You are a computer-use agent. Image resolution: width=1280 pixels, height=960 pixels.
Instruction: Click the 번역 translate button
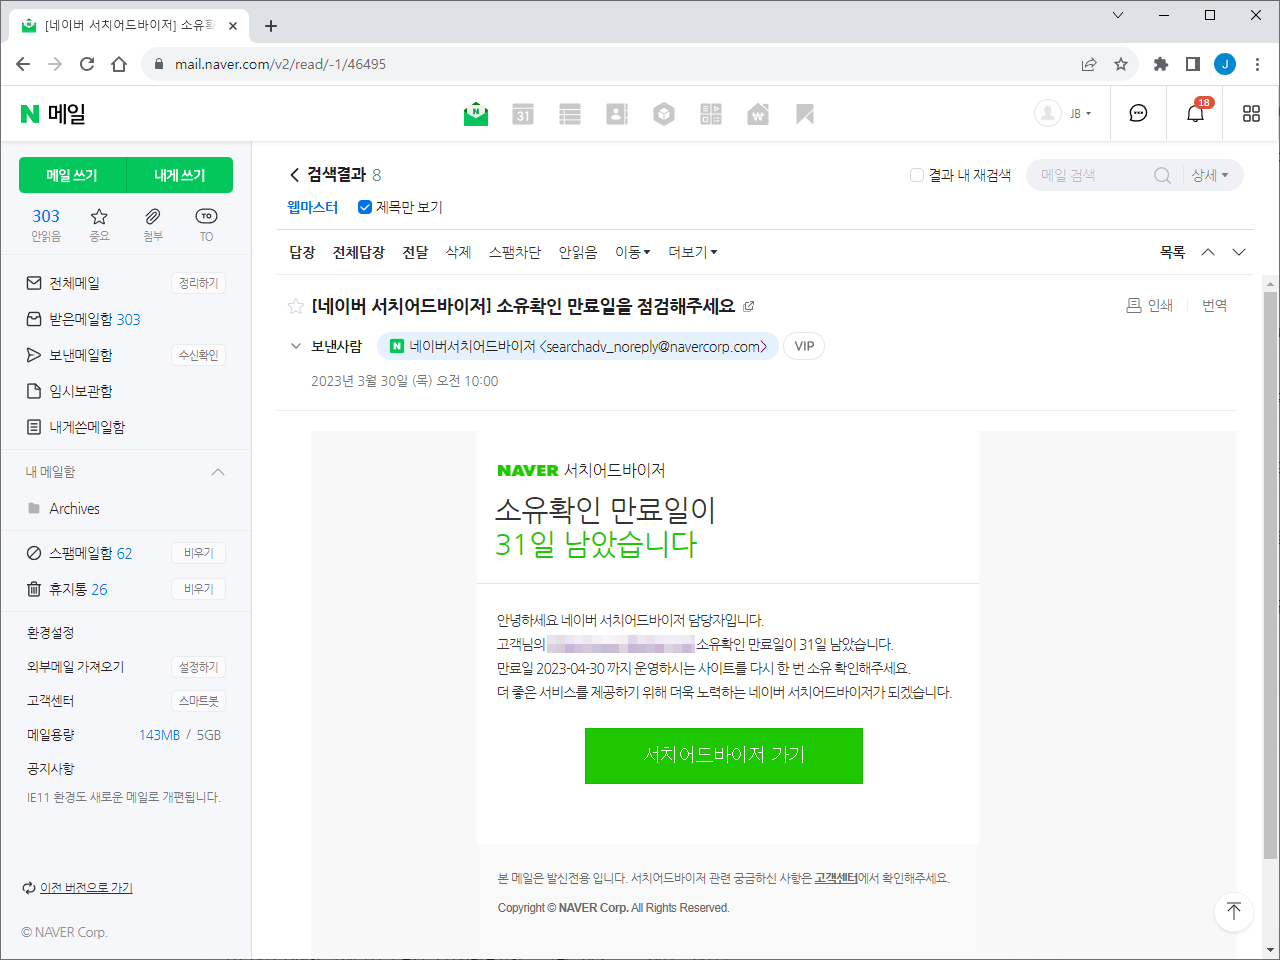point(1214,305)
